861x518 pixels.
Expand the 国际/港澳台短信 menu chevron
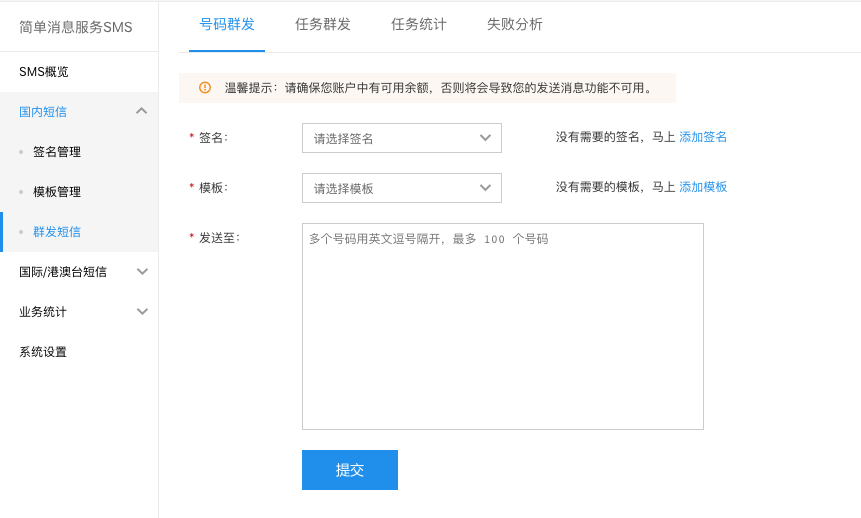[x=142, y=271]
